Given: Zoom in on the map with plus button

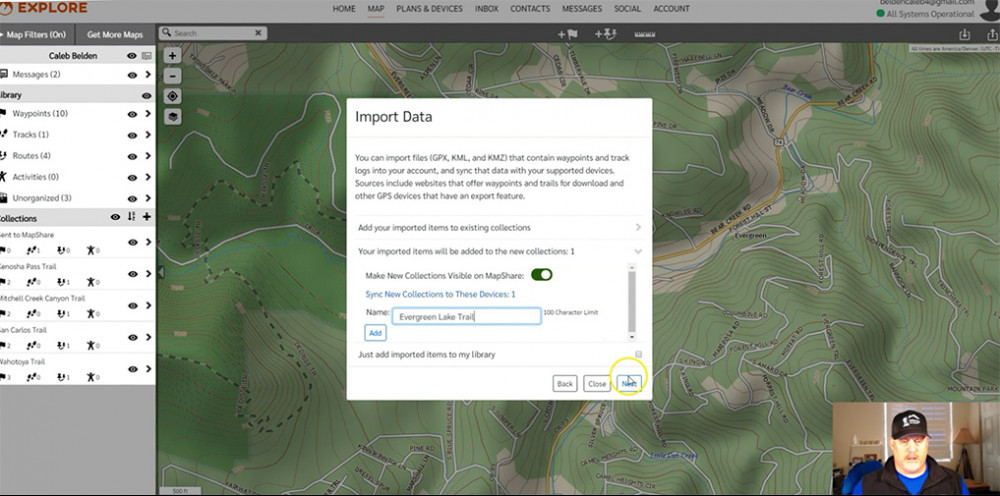Looking at the screenshot, I should tap(173, 55).
